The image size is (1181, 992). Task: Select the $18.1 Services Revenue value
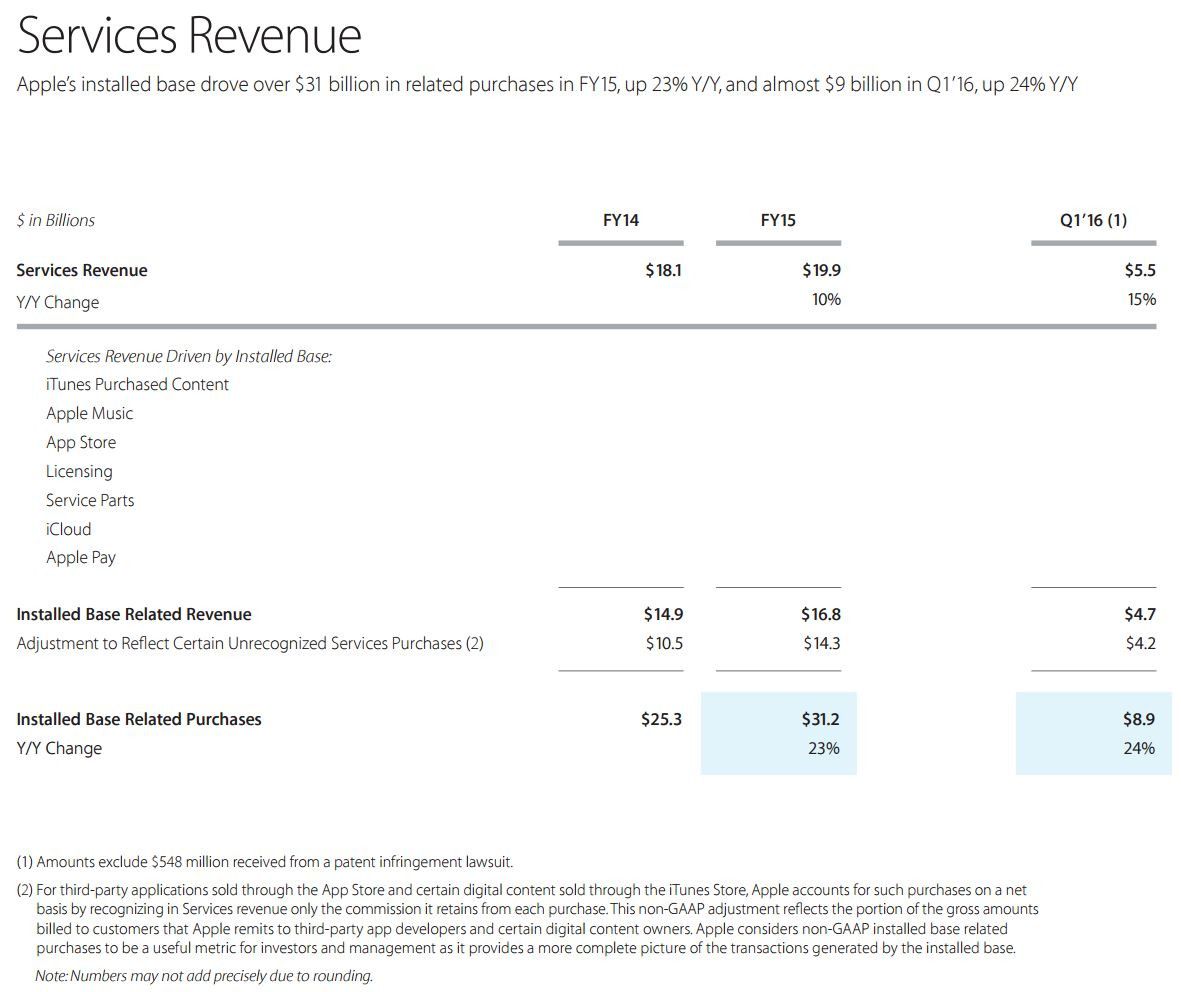coord(664,270)
